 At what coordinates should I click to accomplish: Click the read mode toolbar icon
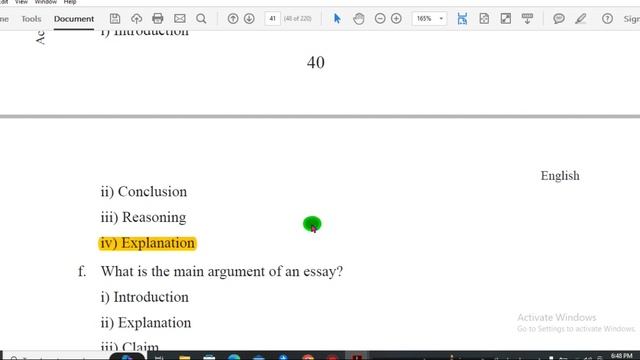click(527, 18)
